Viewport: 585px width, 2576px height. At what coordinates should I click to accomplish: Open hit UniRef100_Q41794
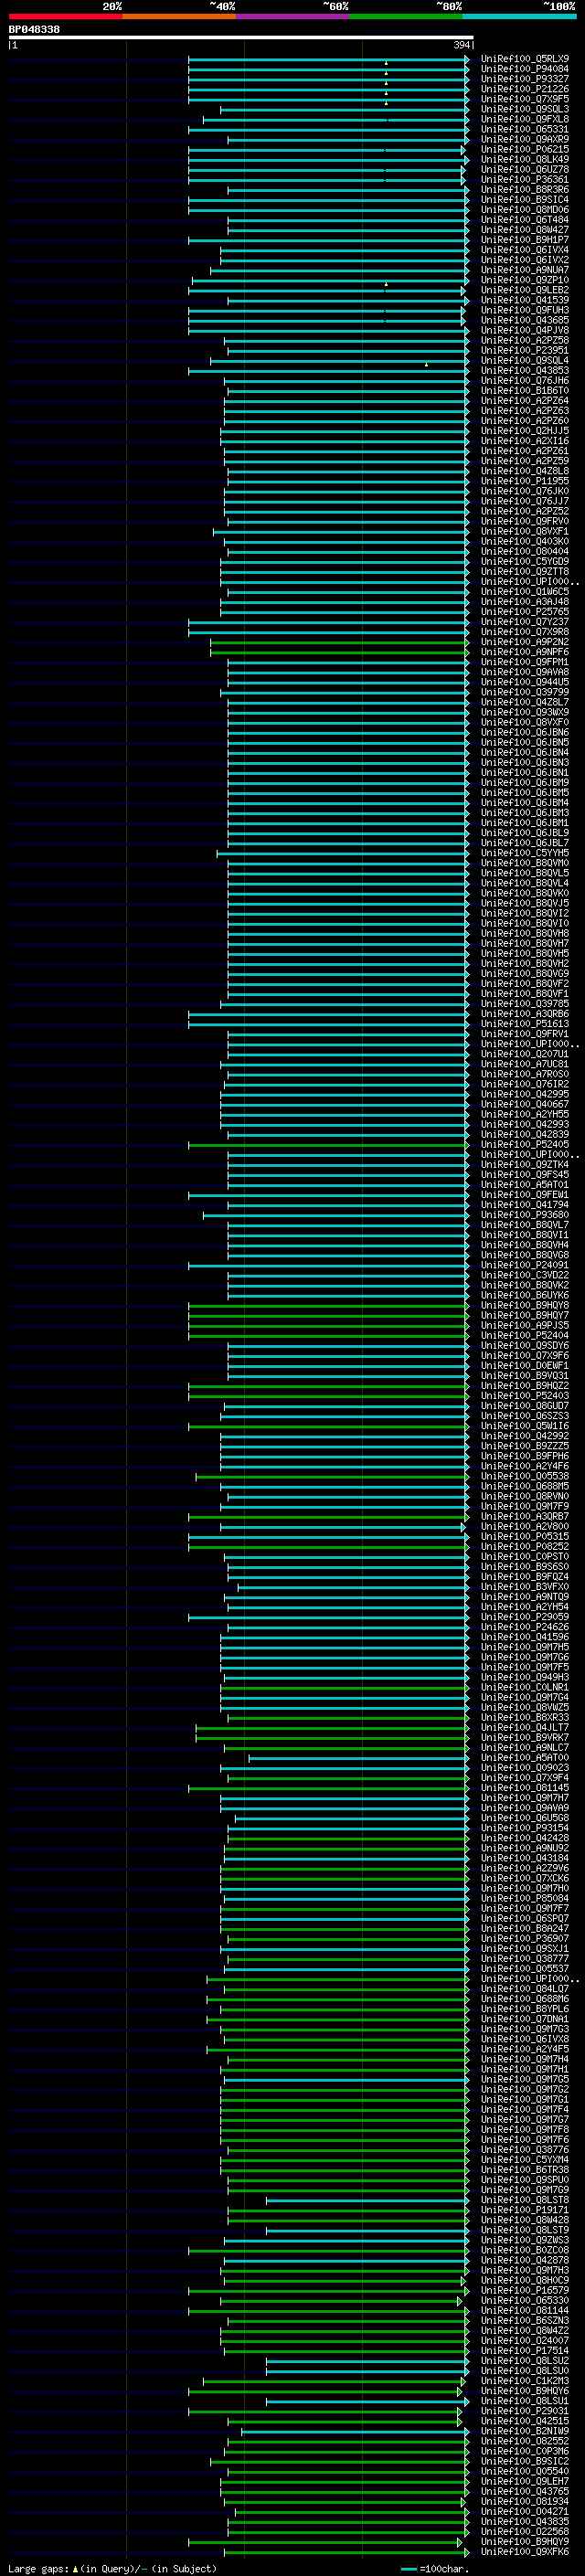coord(525,1205)
